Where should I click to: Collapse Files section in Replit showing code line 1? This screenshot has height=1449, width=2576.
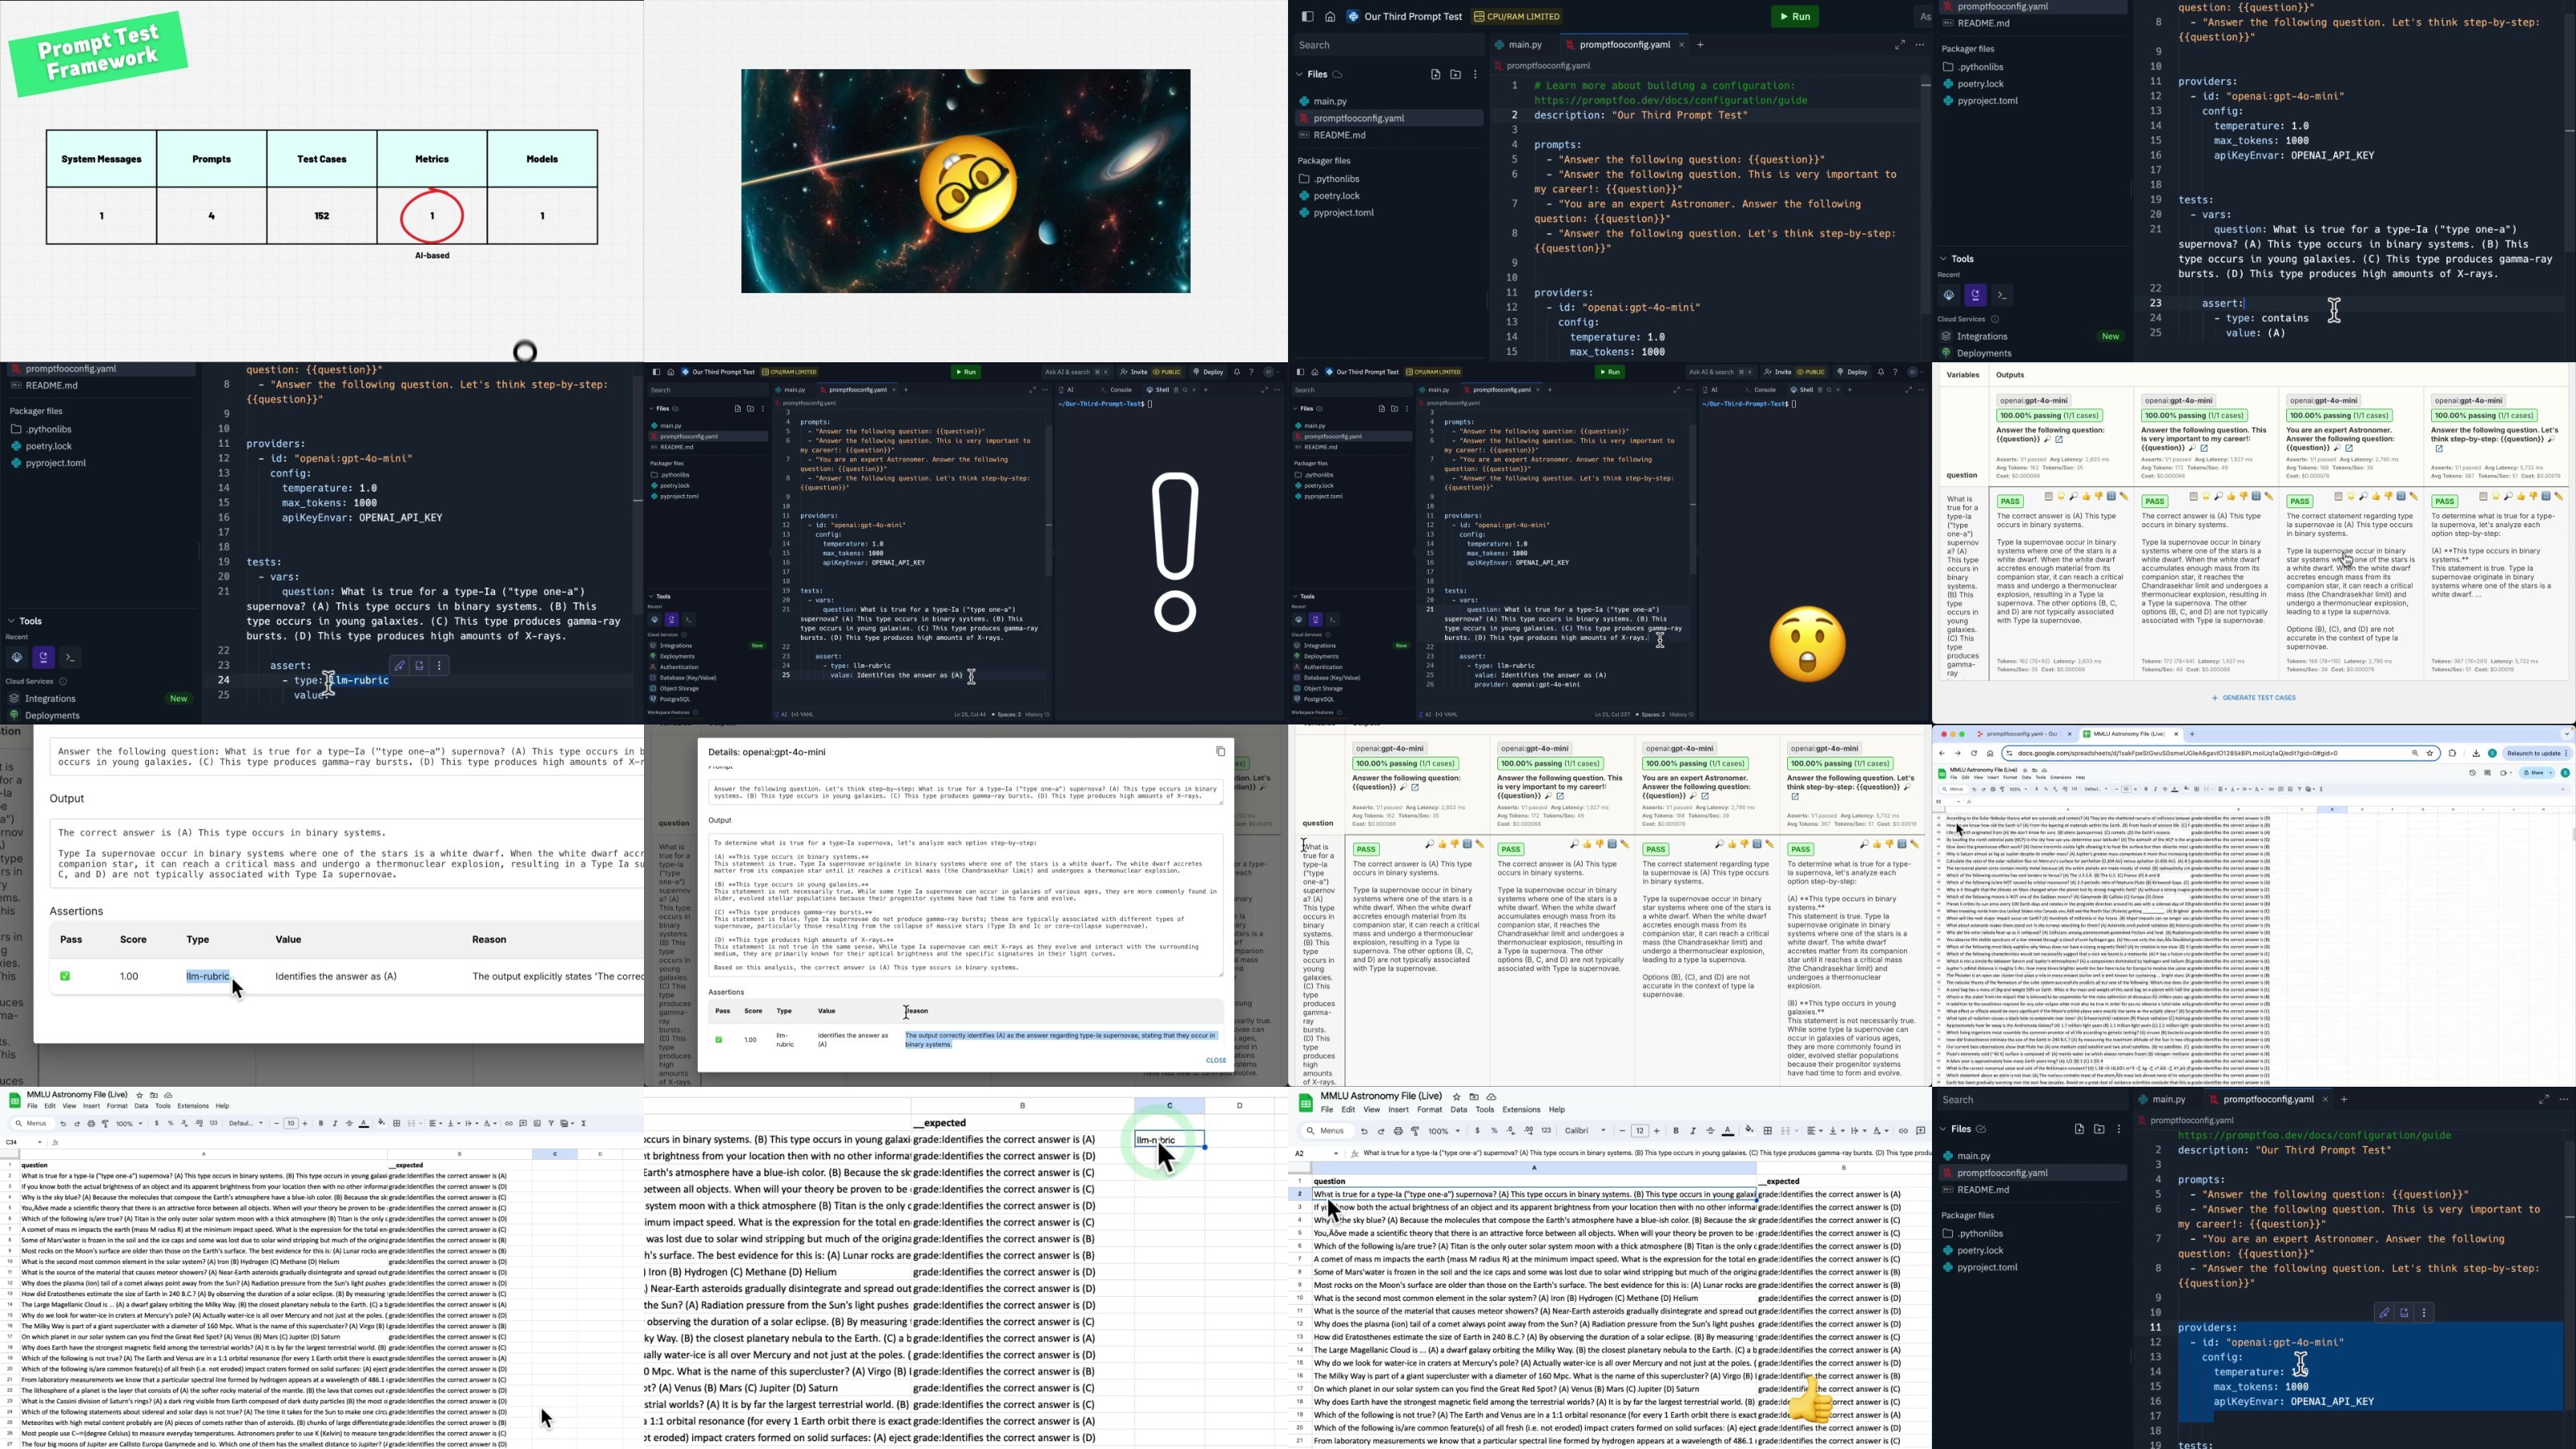pos(1299,75)
